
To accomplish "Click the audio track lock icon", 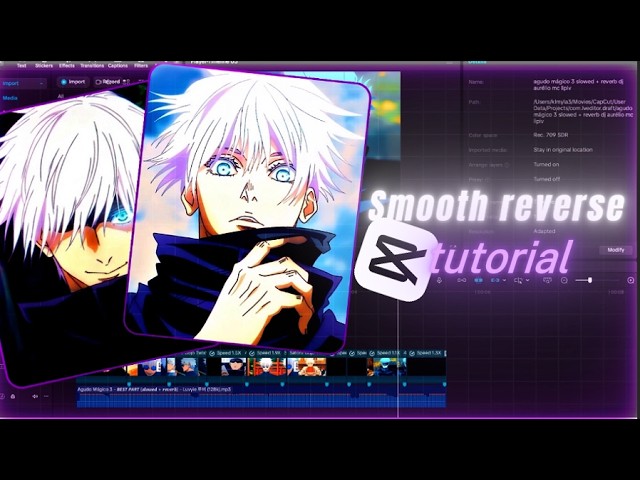I will click(13, 396).
